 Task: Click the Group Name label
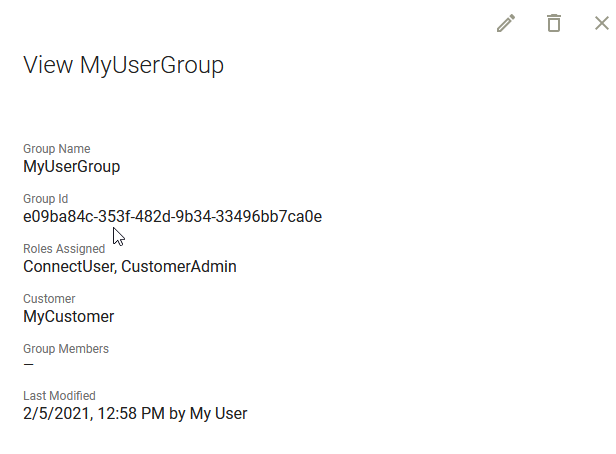[57, 149]
